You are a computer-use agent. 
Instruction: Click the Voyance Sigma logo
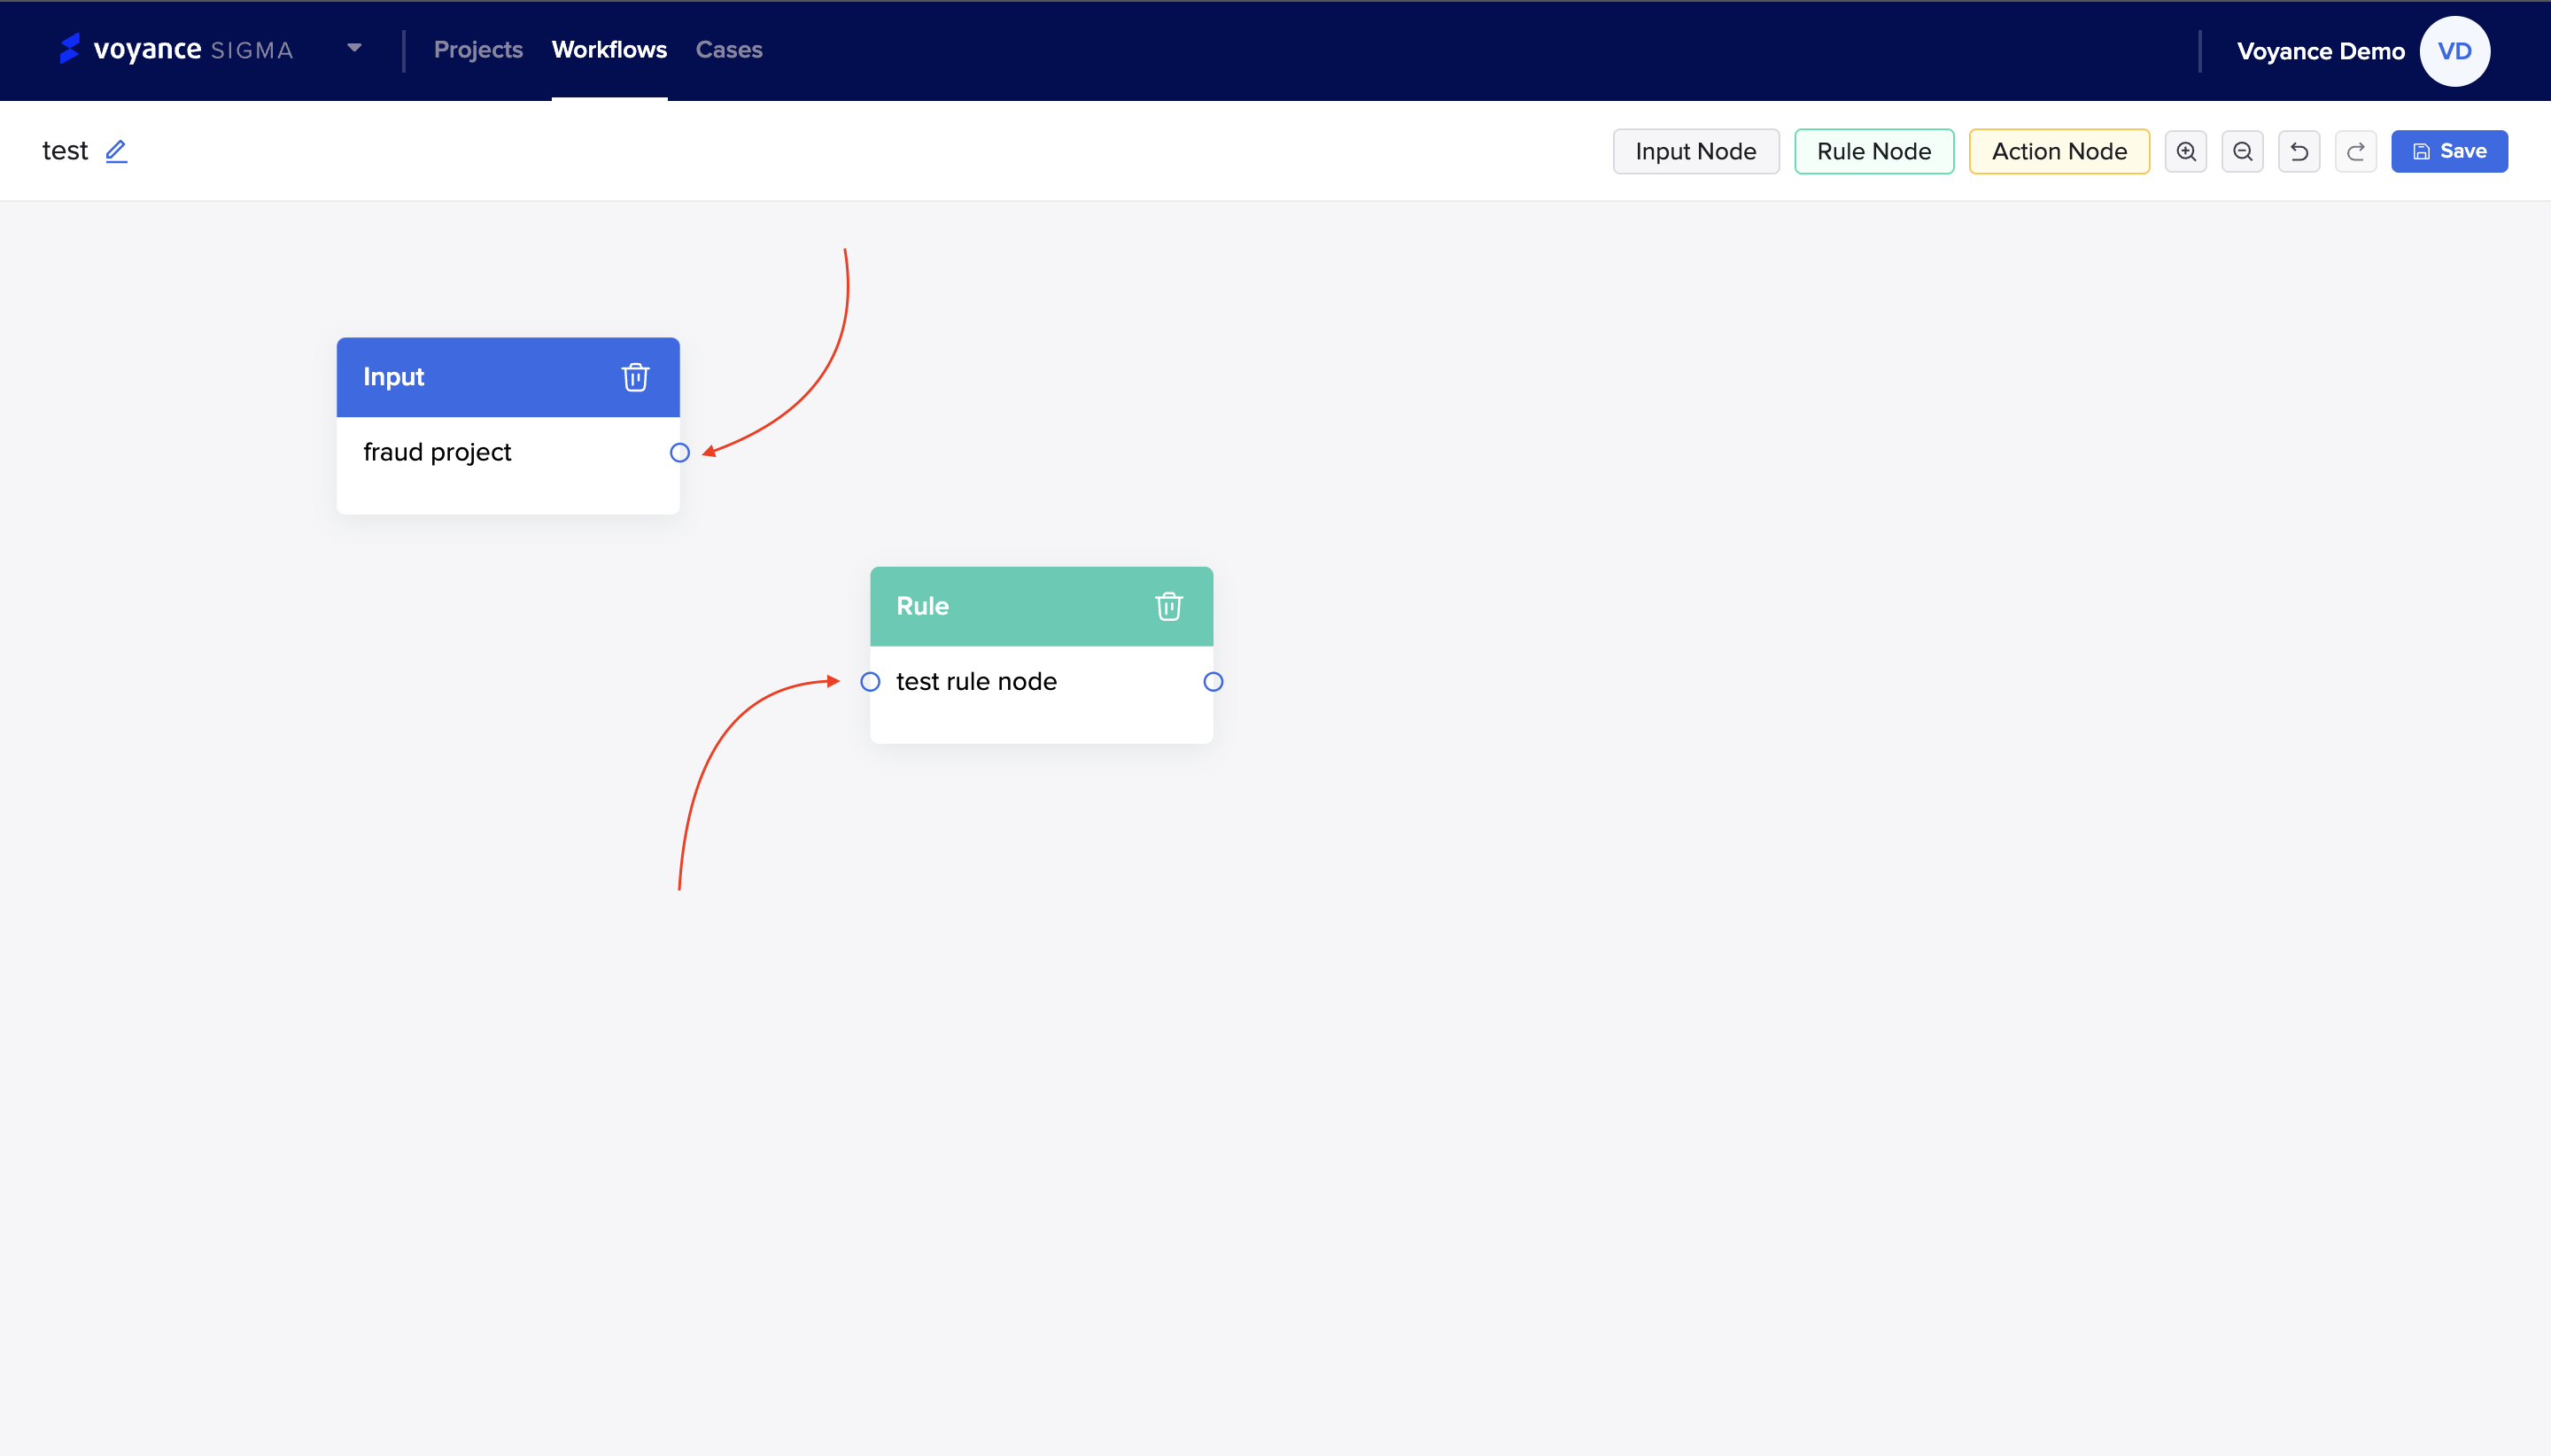pyautogui.click(x=176, y=49)
